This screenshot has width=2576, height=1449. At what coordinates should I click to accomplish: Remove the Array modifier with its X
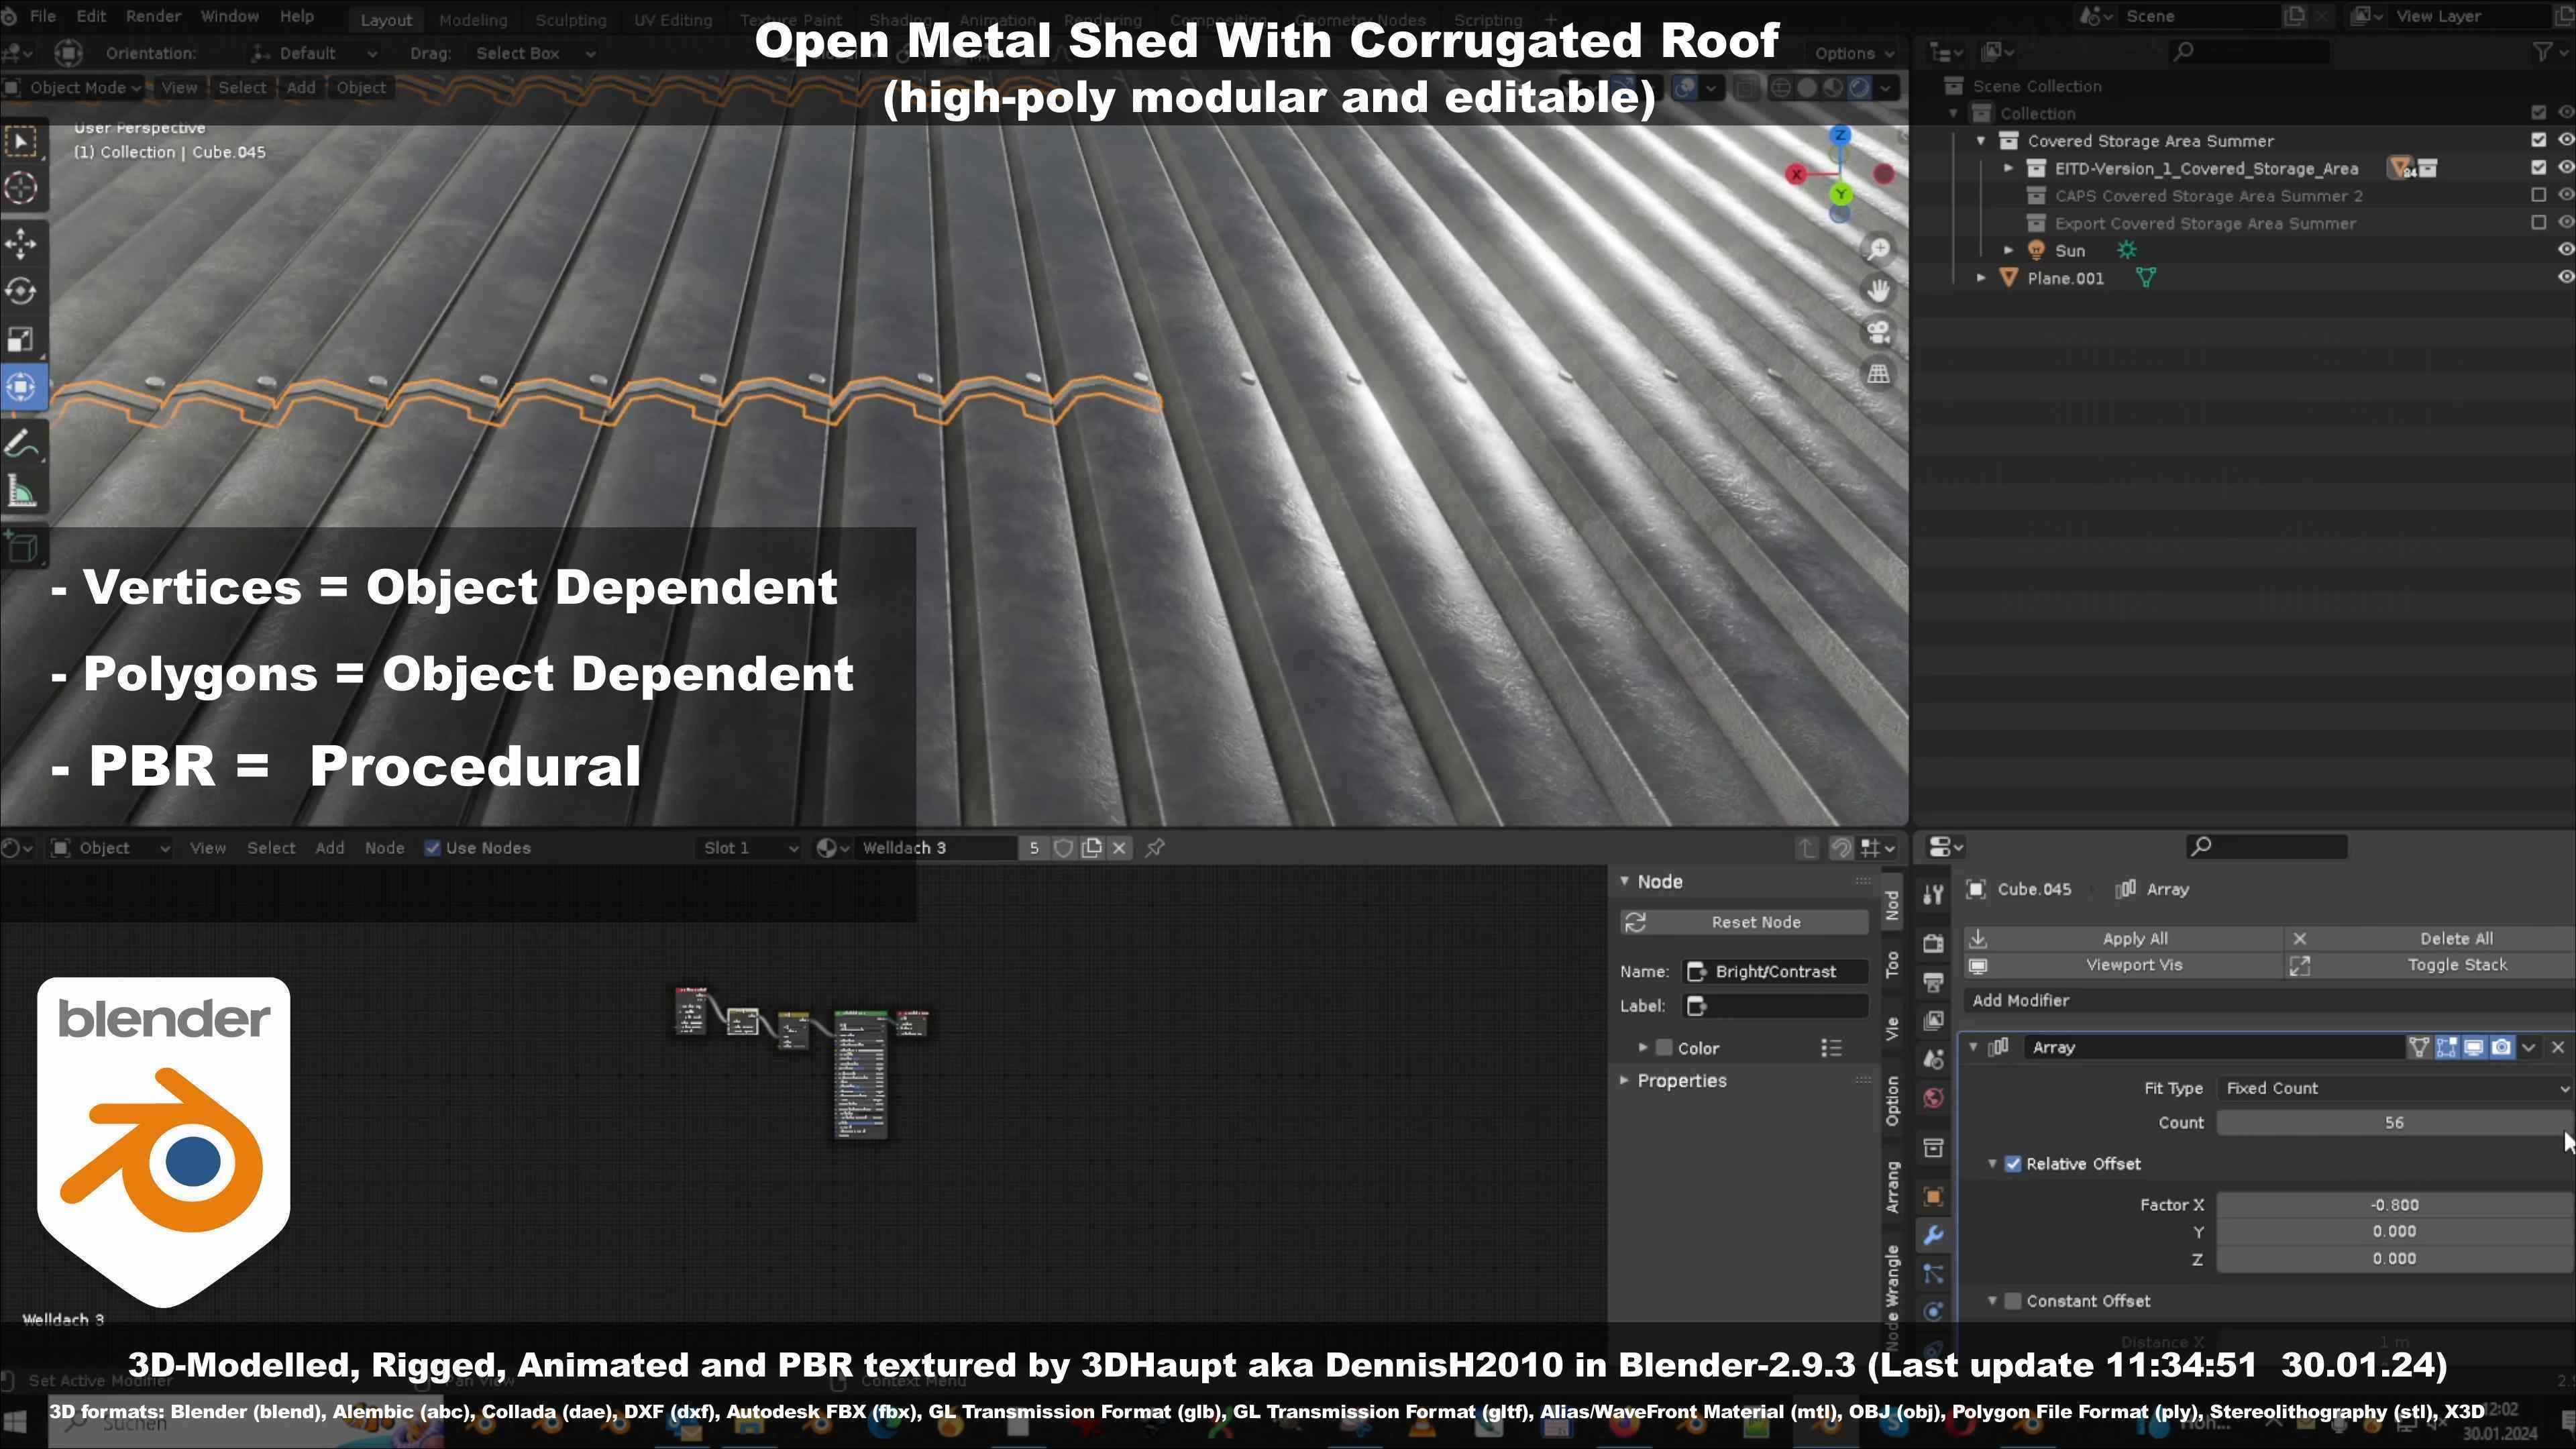tap(2558, 1047)
